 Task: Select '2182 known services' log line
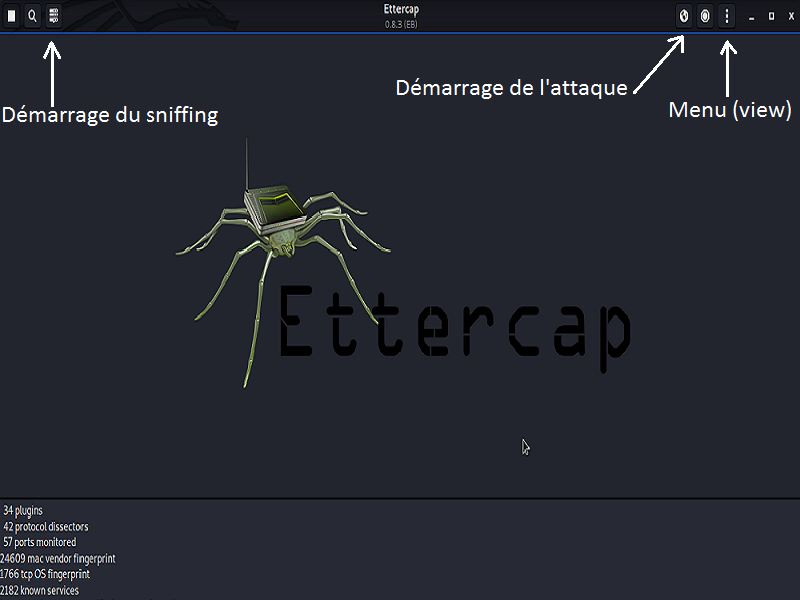[39, 590]
